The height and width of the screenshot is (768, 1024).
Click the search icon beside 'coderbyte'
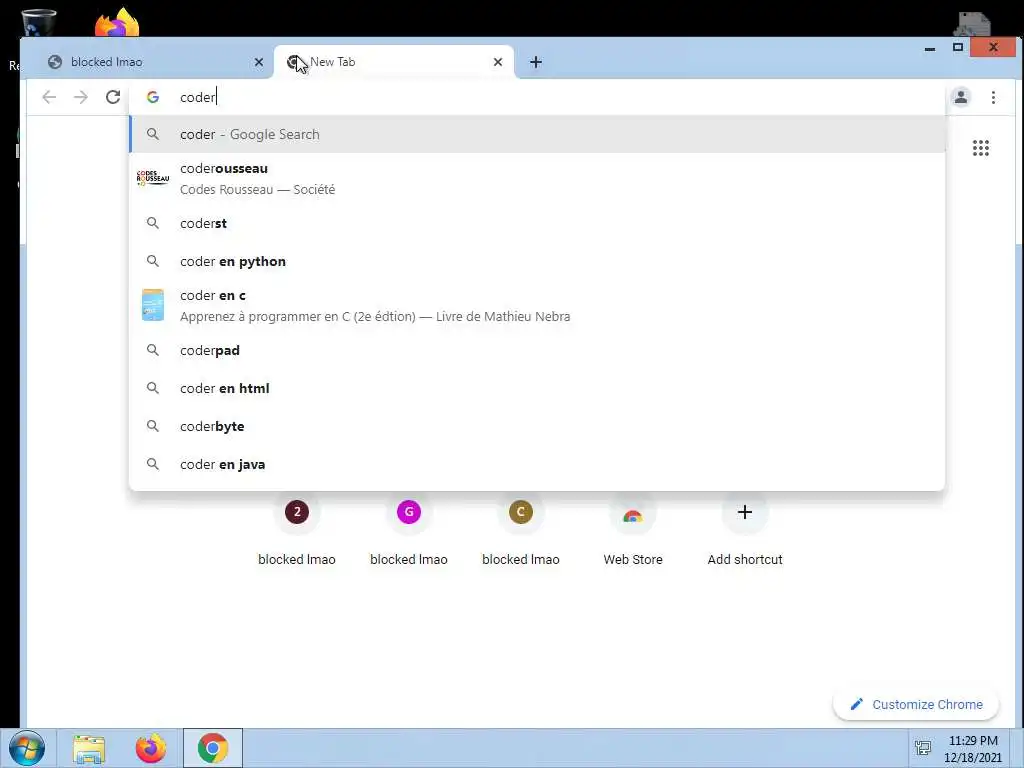153,426
